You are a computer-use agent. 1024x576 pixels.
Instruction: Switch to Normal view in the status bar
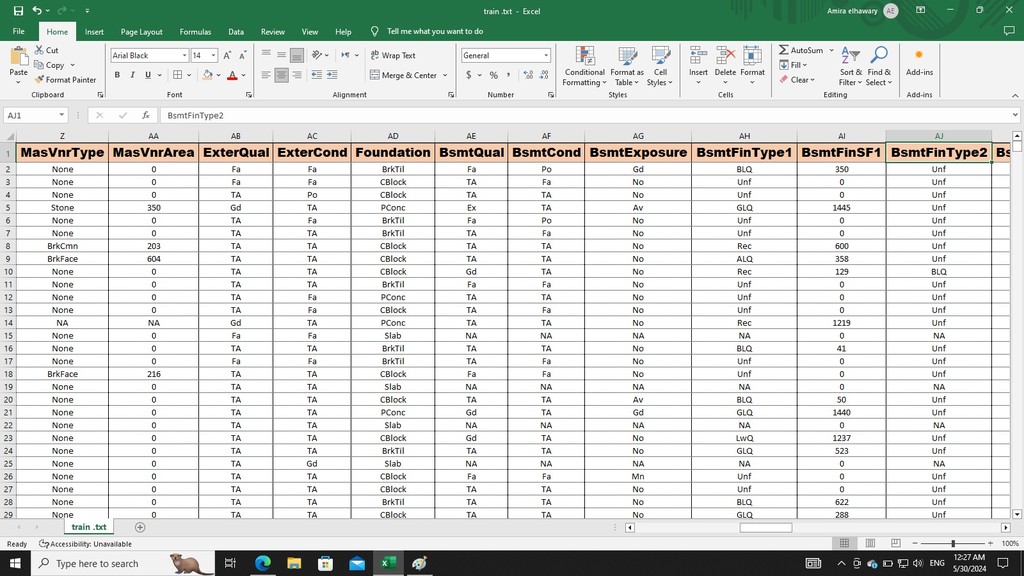(844, 543)
